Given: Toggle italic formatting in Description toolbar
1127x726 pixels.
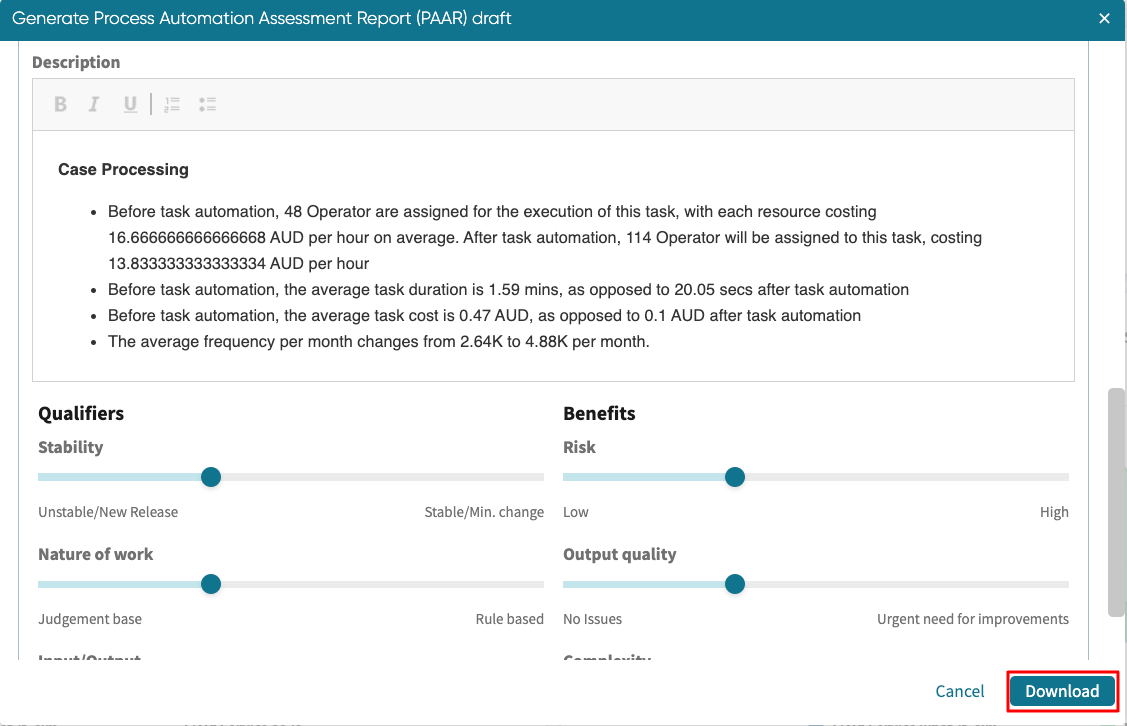Looking at the screenshot, I should pos(94,104).
